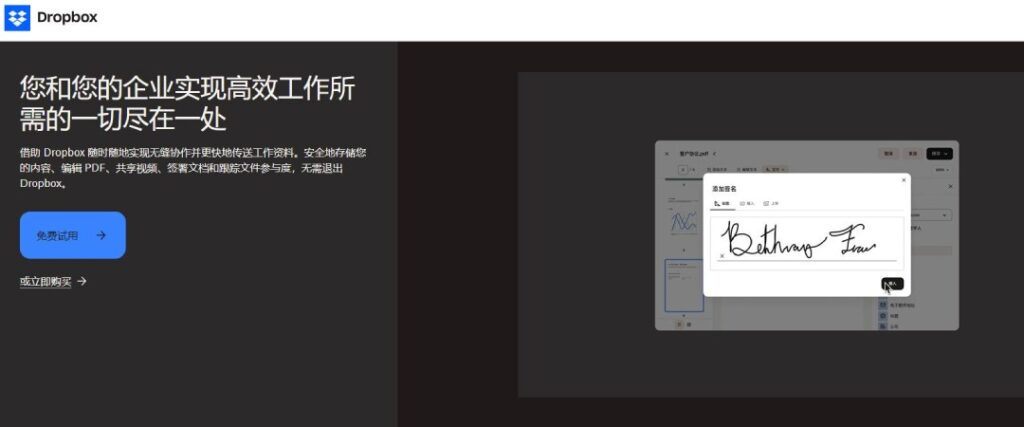The width and height of the screenshot is (1024, 427).
Task: Close the 添加签名 dialog
Action: pos(904,180)
